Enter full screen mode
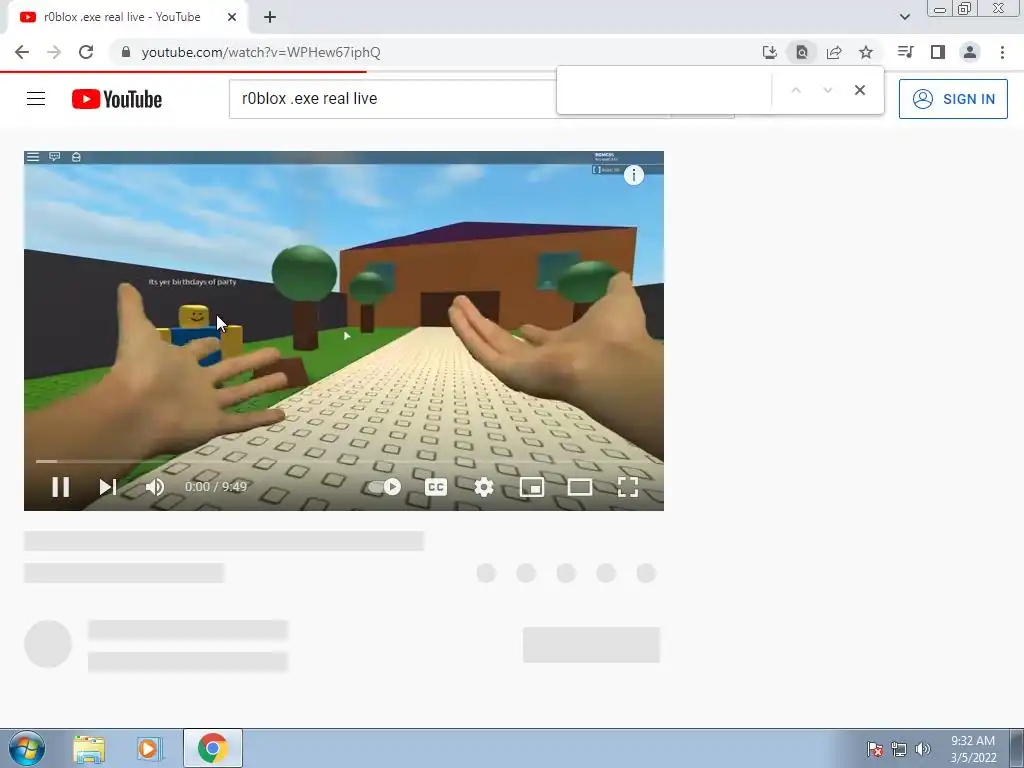The image size is (1024, 768). coord(628,487)
